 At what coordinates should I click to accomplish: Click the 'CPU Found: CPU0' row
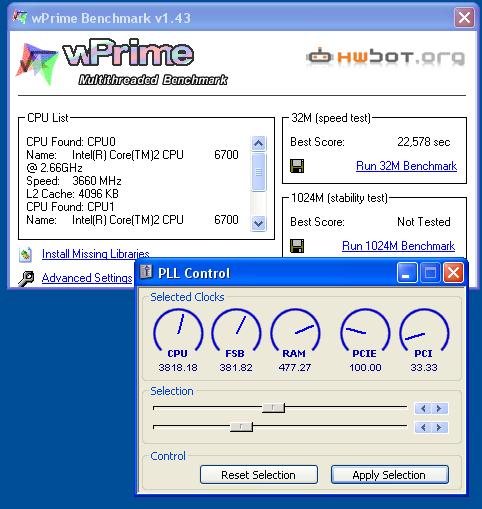pyautogui.click(x=71, y=142)
